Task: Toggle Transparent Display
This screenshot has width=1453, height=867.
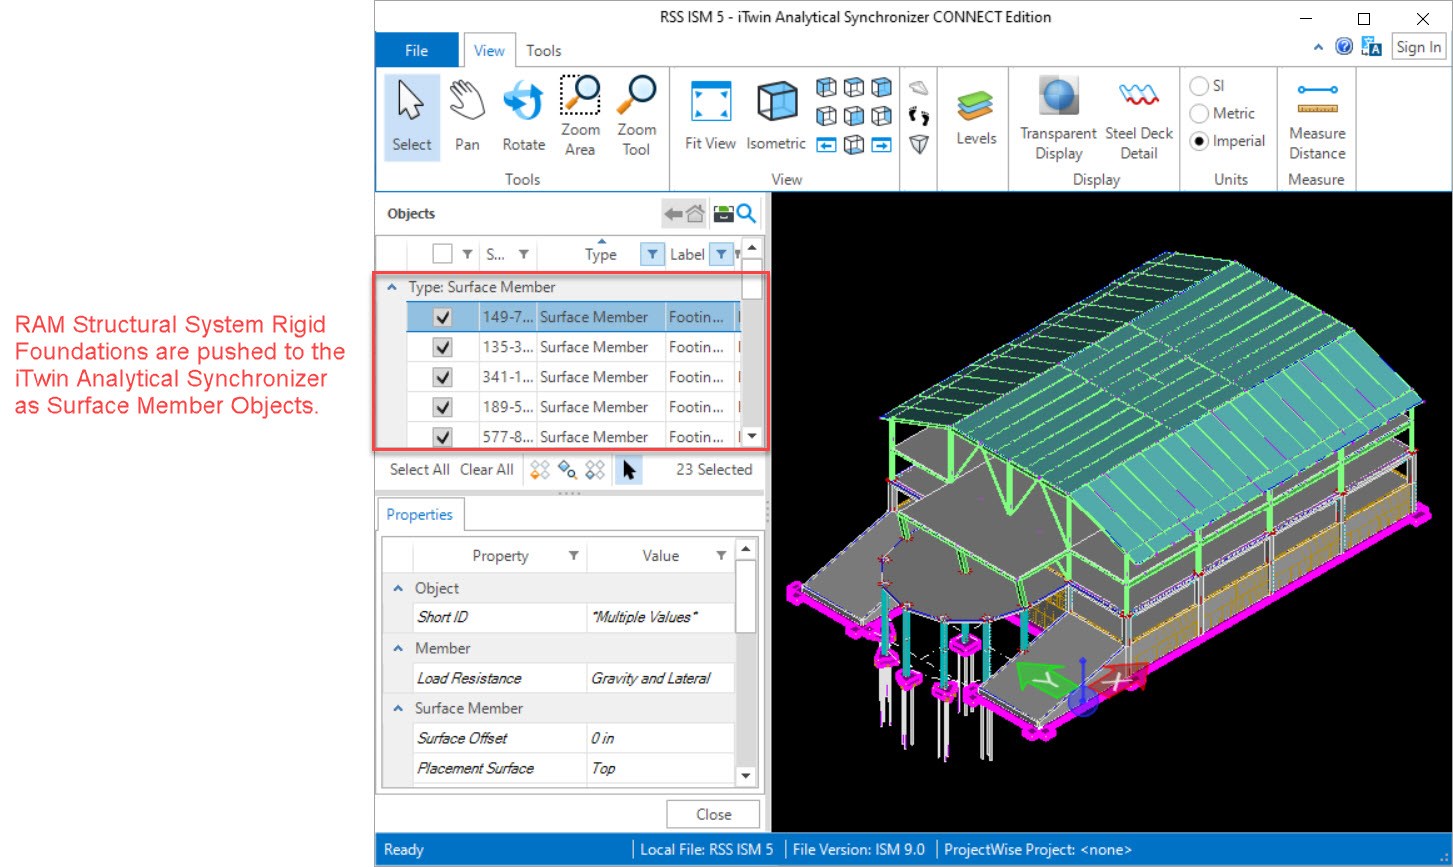Action: click(1058, 117)
